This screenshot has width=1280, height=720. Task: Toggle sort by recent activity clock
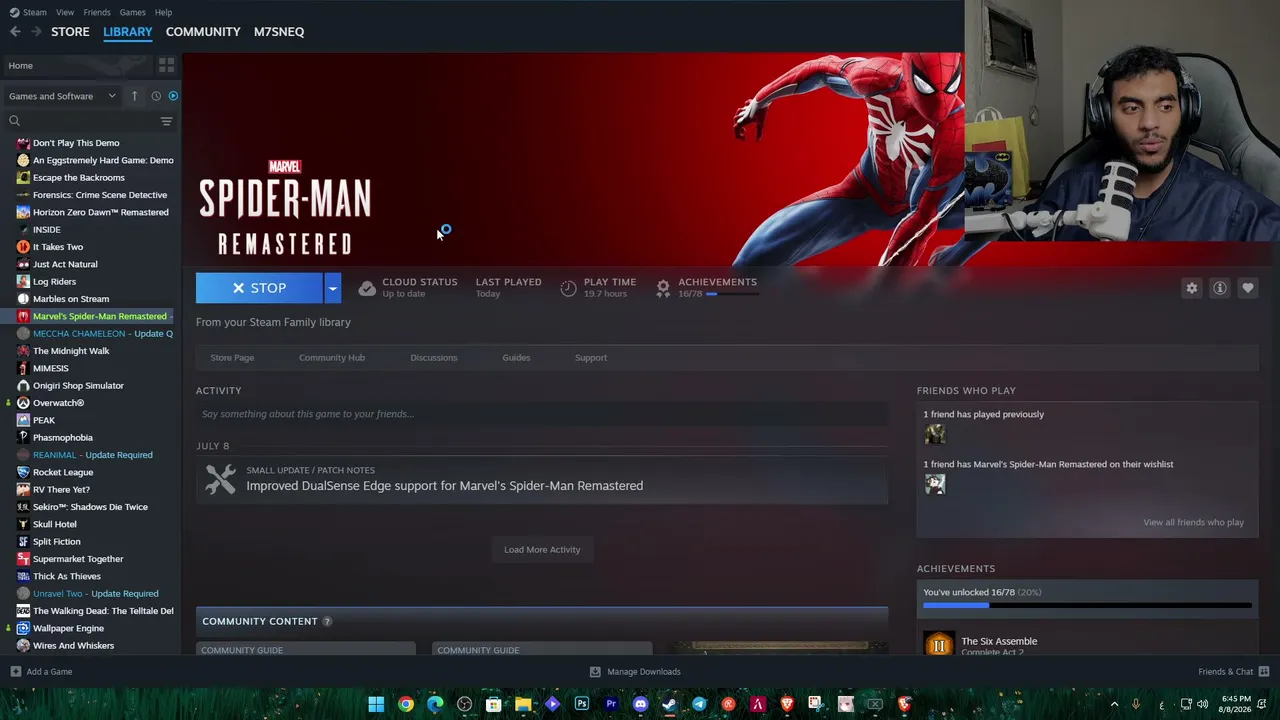point(156,96)
